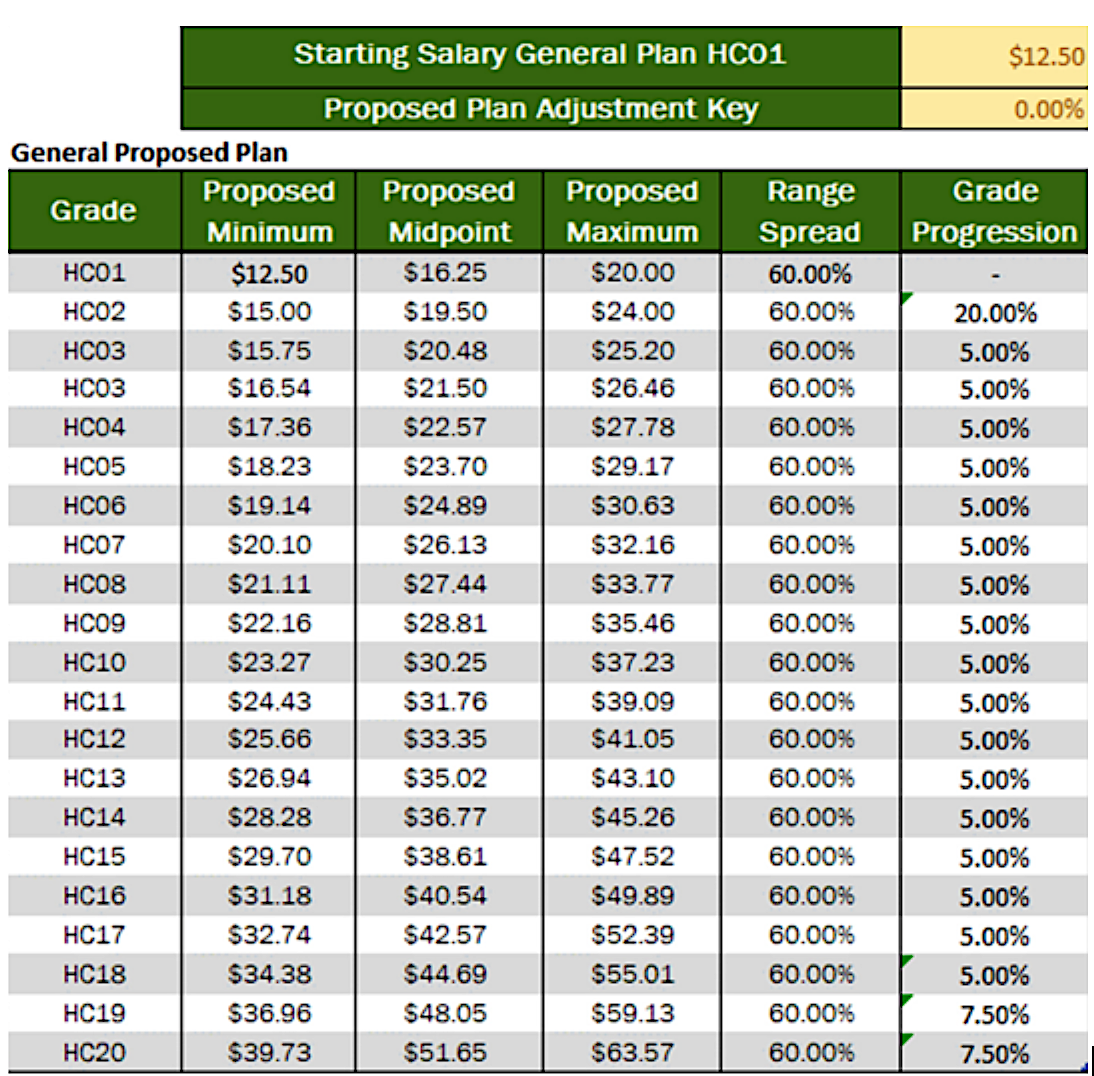Image resolution: width=1094 pixels, height=1076 pixels.
Task: Click the Range Spread column header
Action: [x=810, y=211]
